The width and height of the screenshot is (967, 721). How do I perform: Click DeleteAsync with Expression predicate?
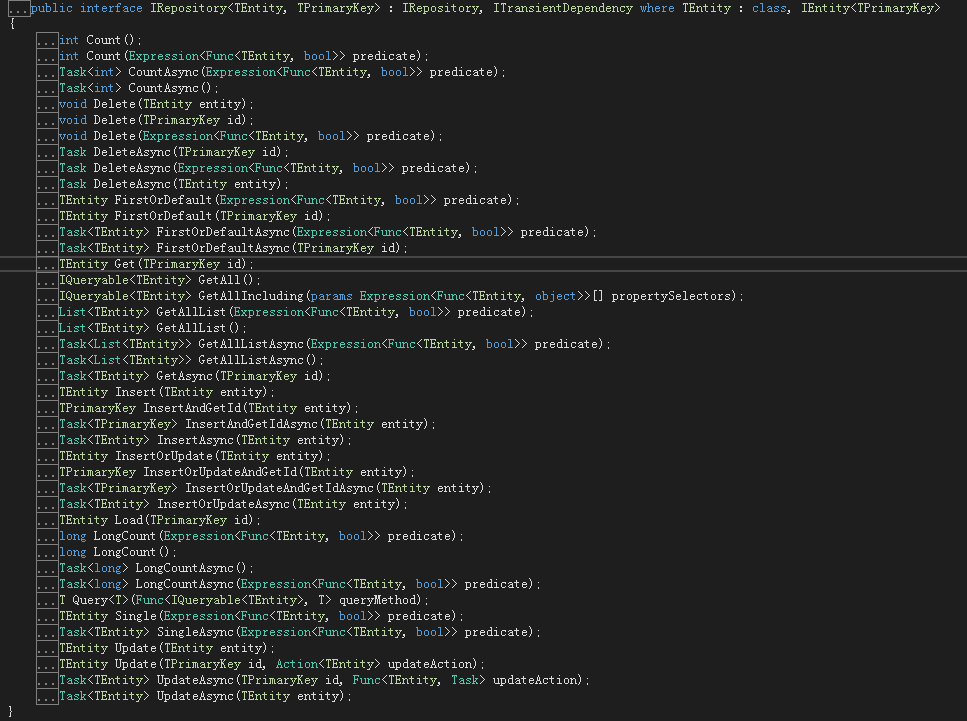coord(268,168)
